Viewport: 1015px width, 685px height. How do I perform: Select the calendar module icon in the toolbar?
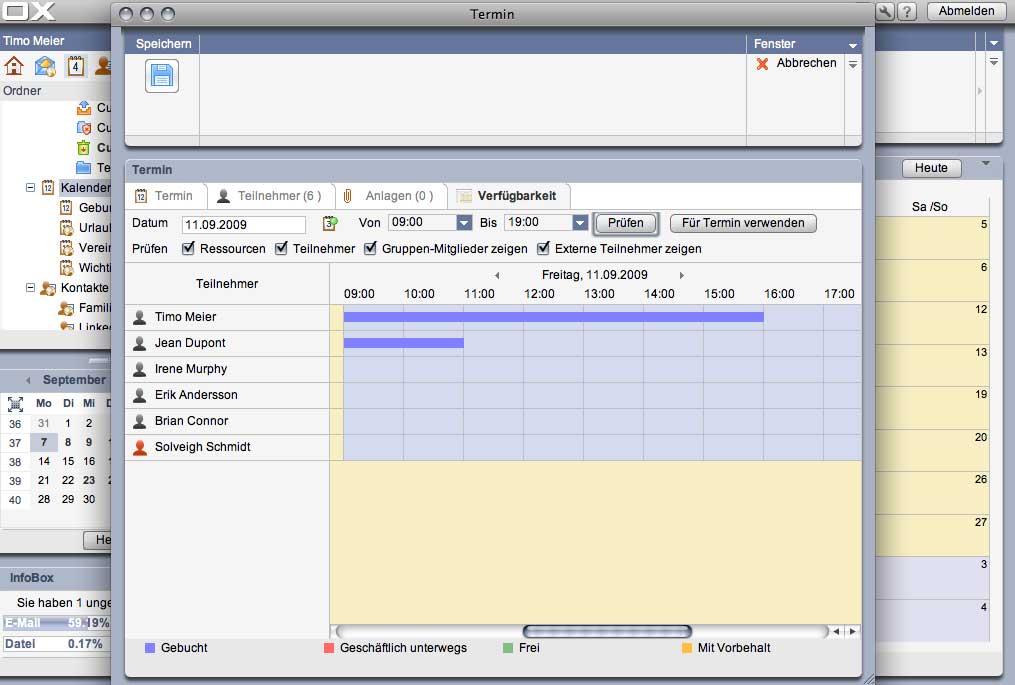pyautogui.click(x=76, y=66)
